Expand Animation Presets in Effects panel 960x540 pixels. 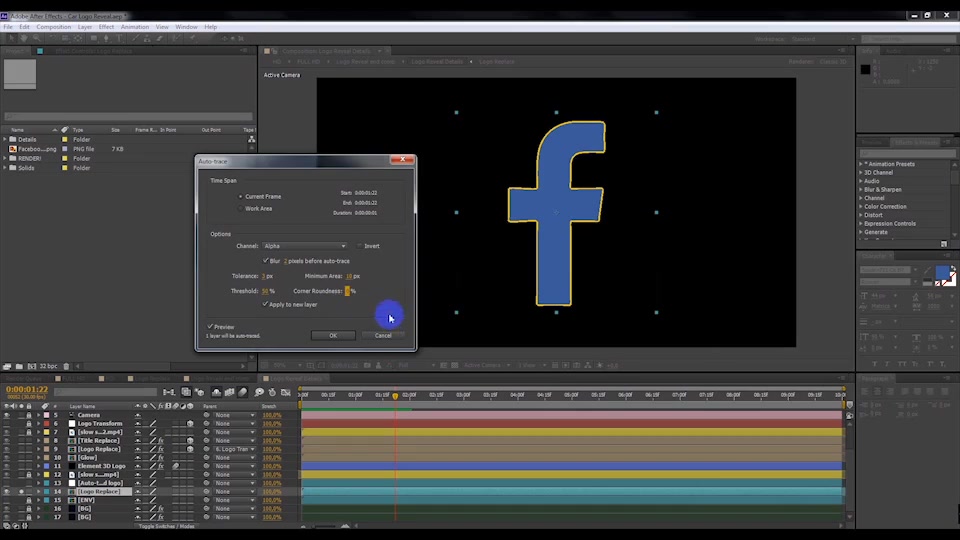861,164
